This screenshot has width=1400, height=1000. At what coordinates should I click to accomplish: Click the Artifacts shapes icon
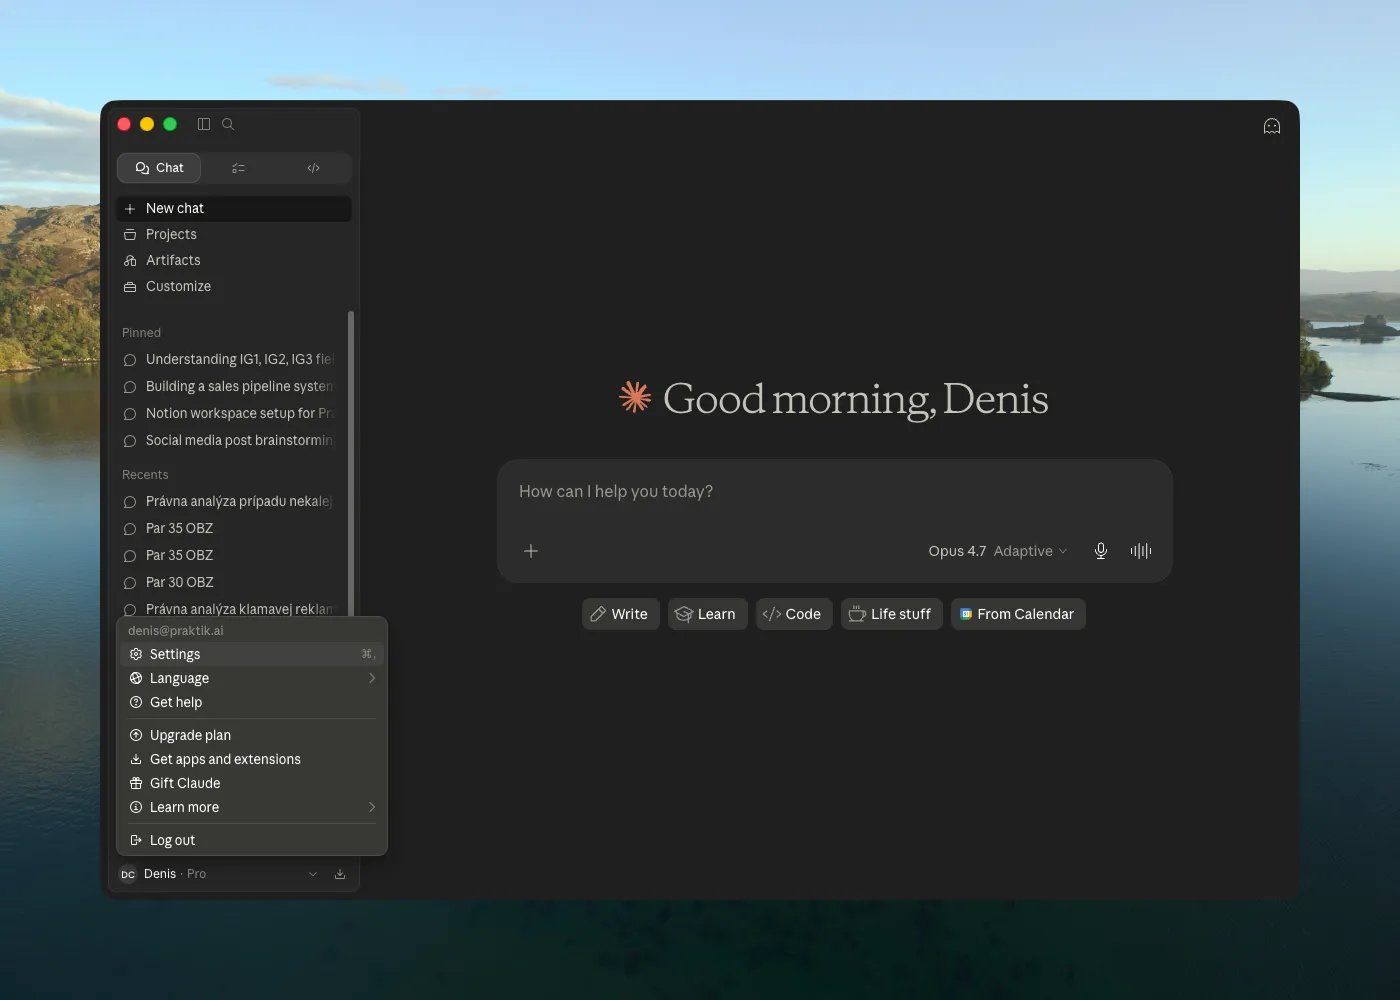pos(130,260)
